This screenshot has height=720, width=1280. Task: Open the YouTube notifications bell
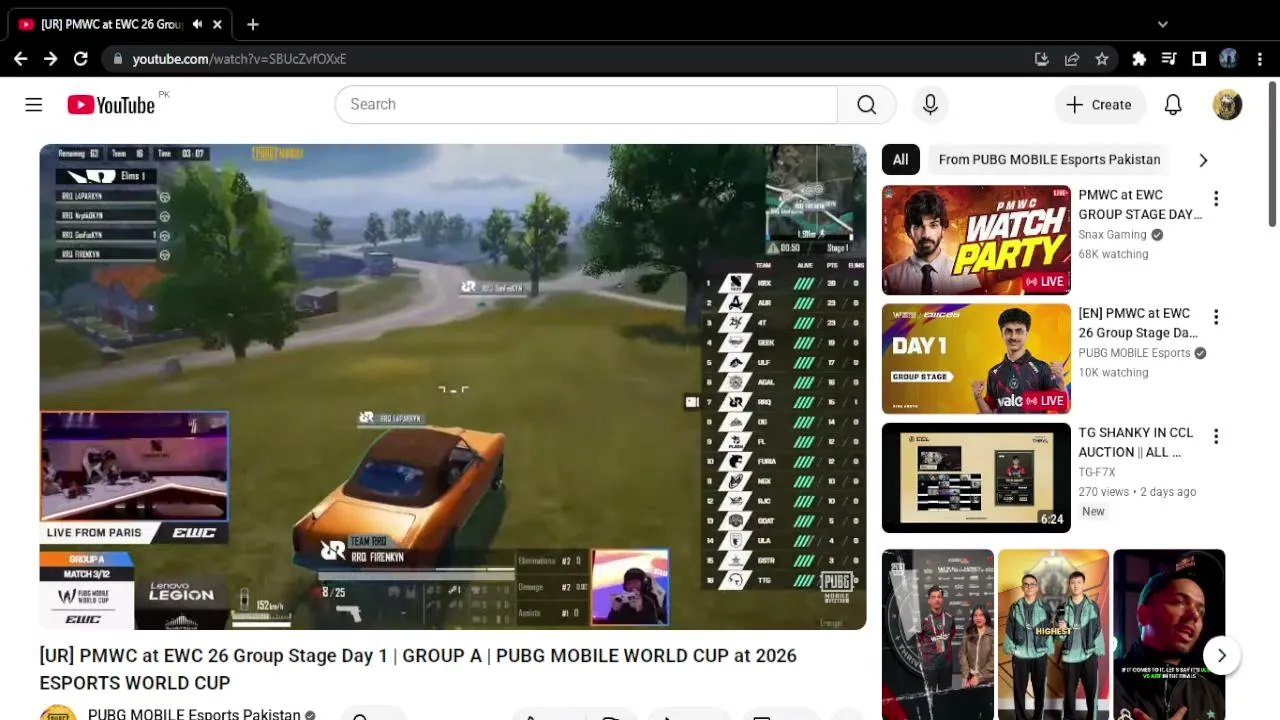[1173, 105]
